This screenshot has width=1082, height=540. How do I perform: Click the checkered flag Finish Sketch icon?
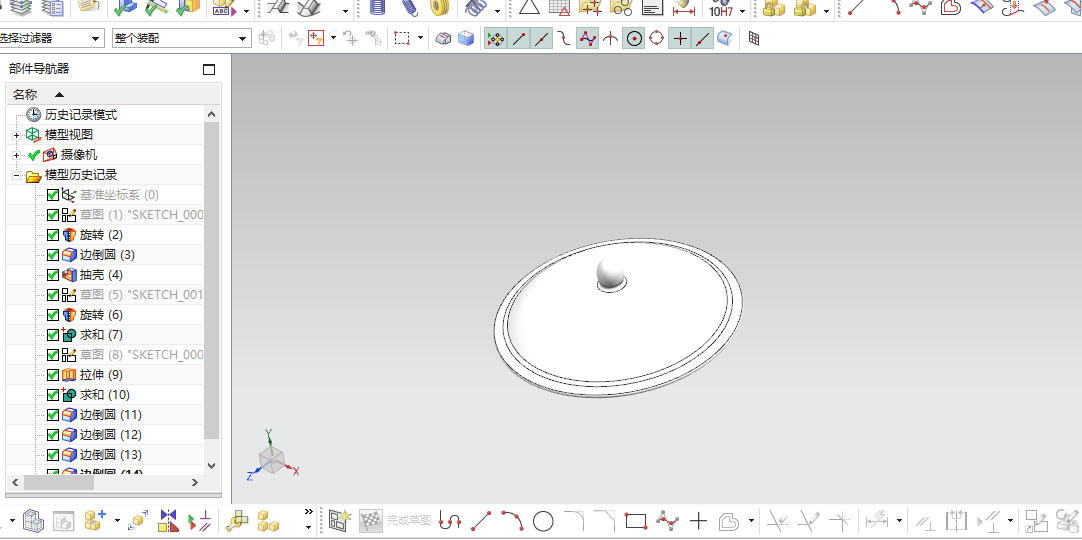[x=371, y=520]
